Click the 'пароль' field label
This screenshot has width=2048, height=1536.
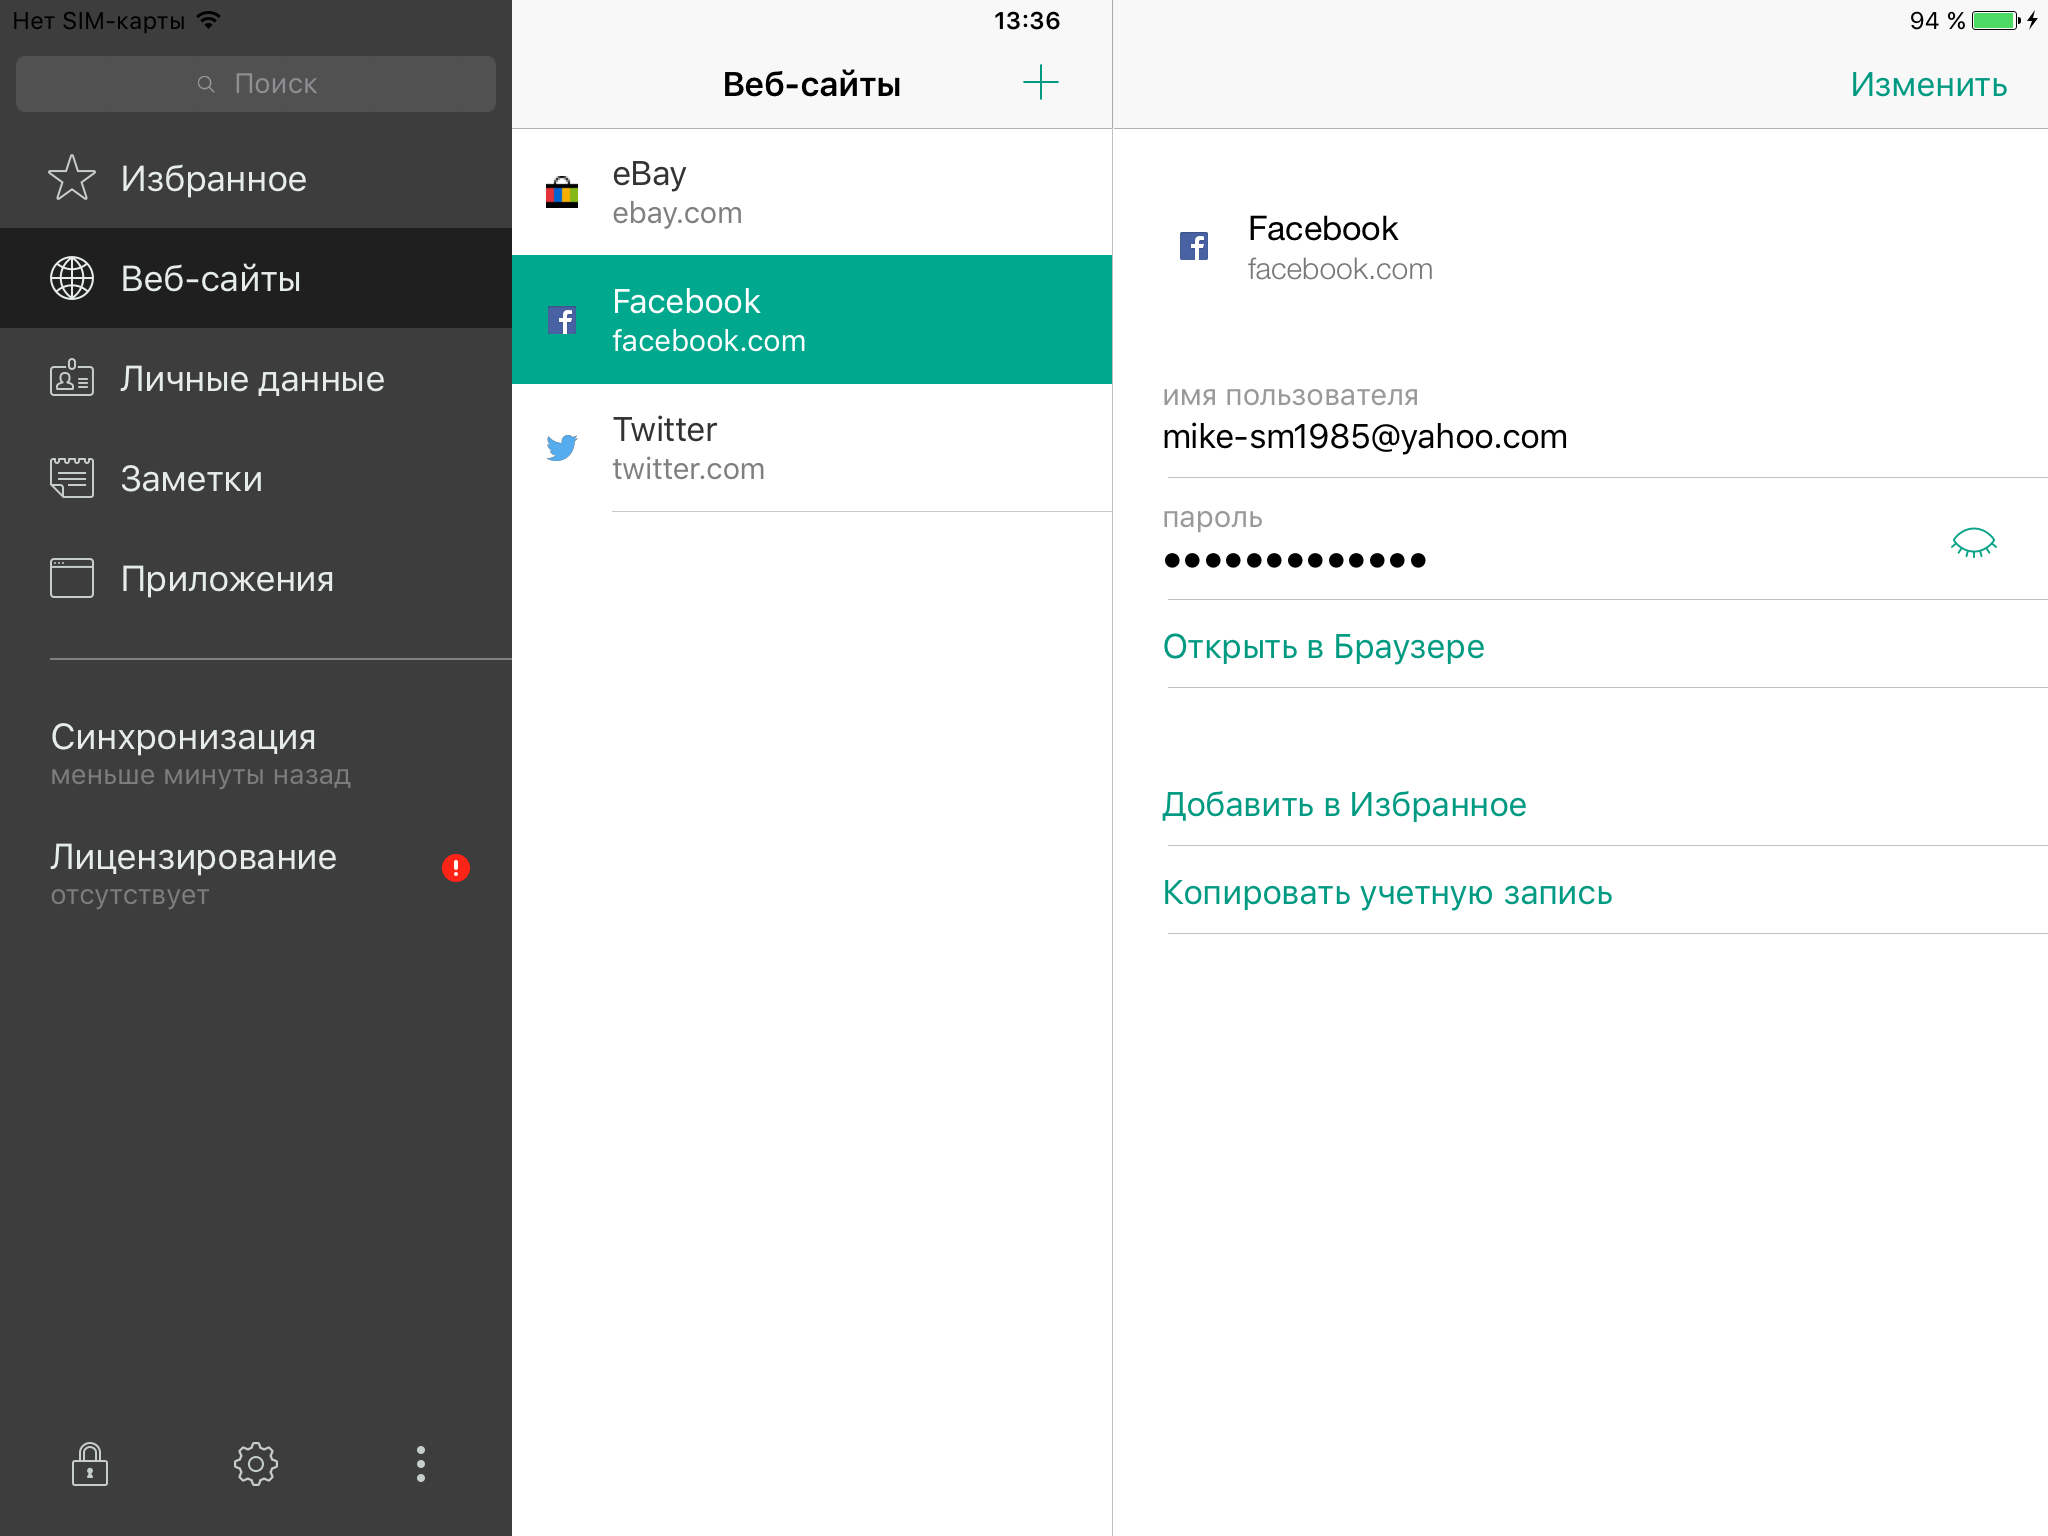(x=1212, y=518)
